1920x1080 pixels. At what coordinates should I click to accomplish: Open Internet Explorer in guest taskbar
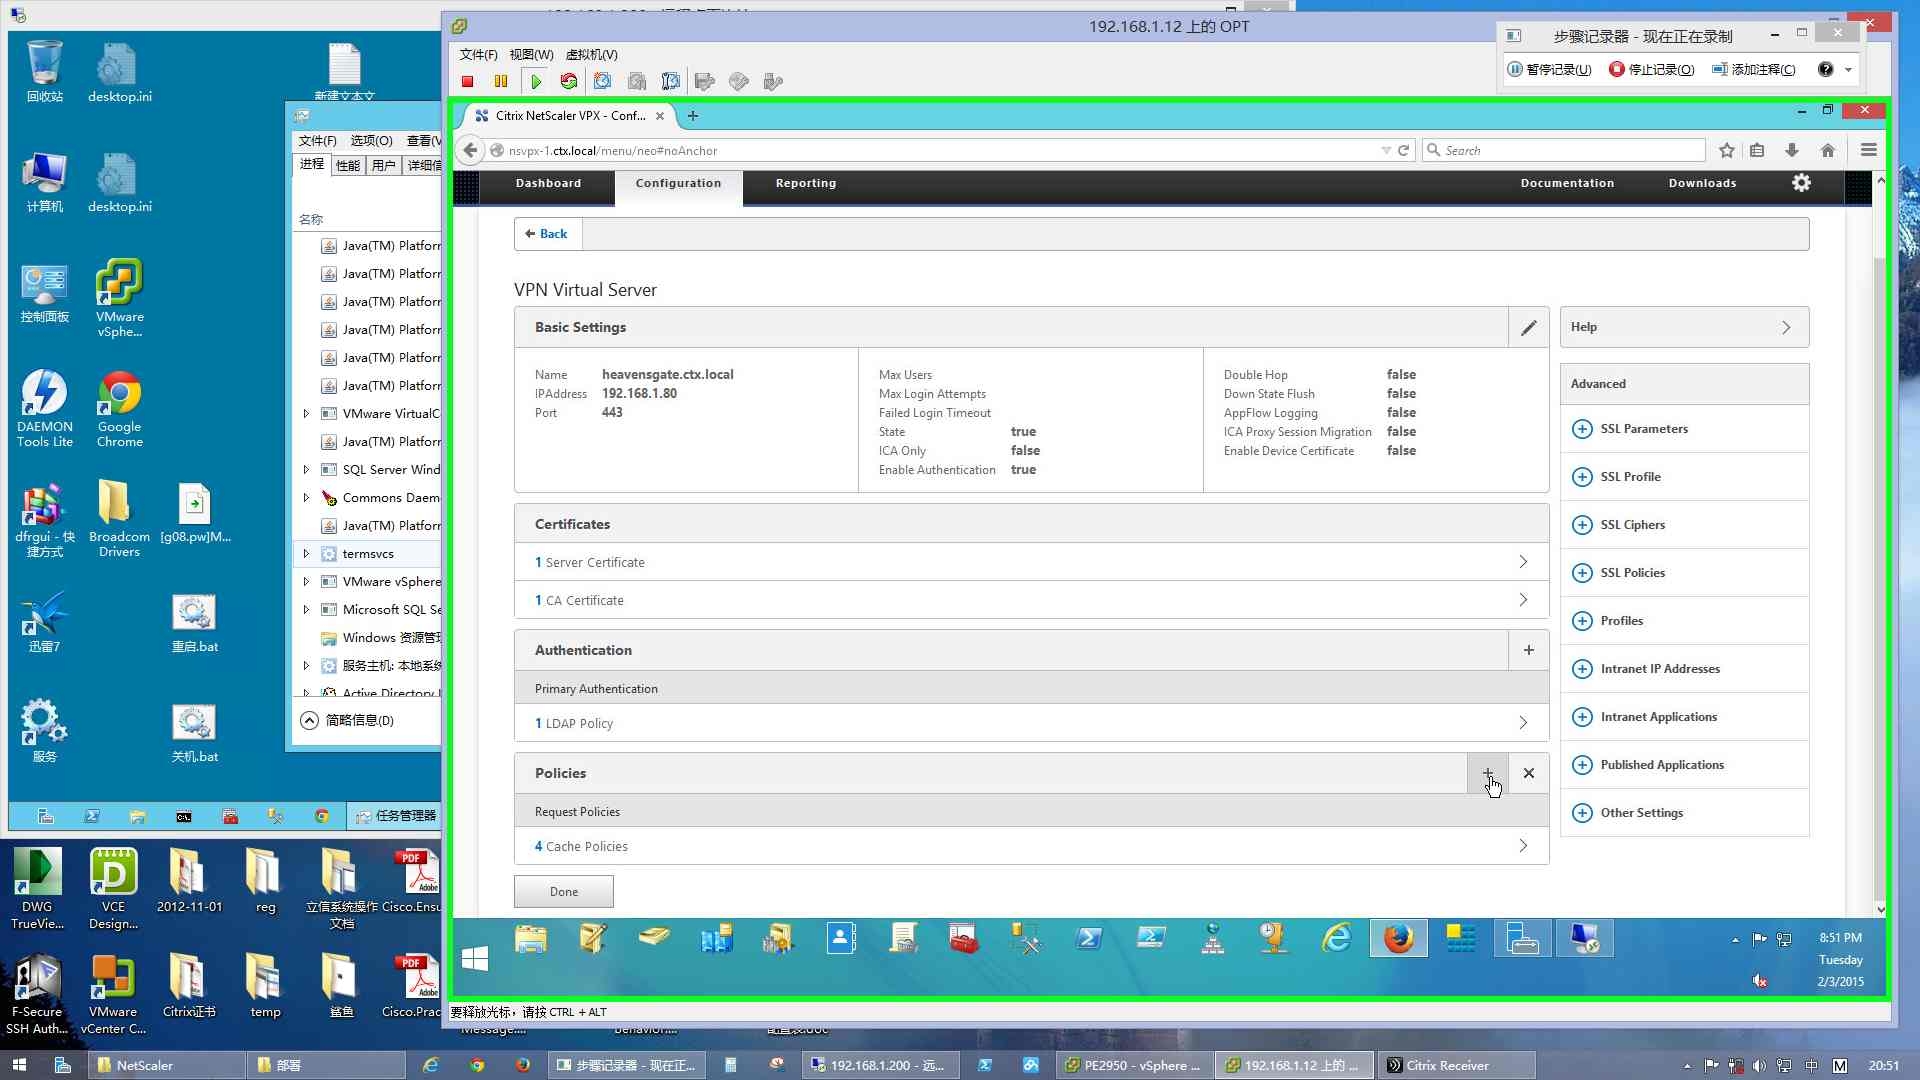(1336, 939)
